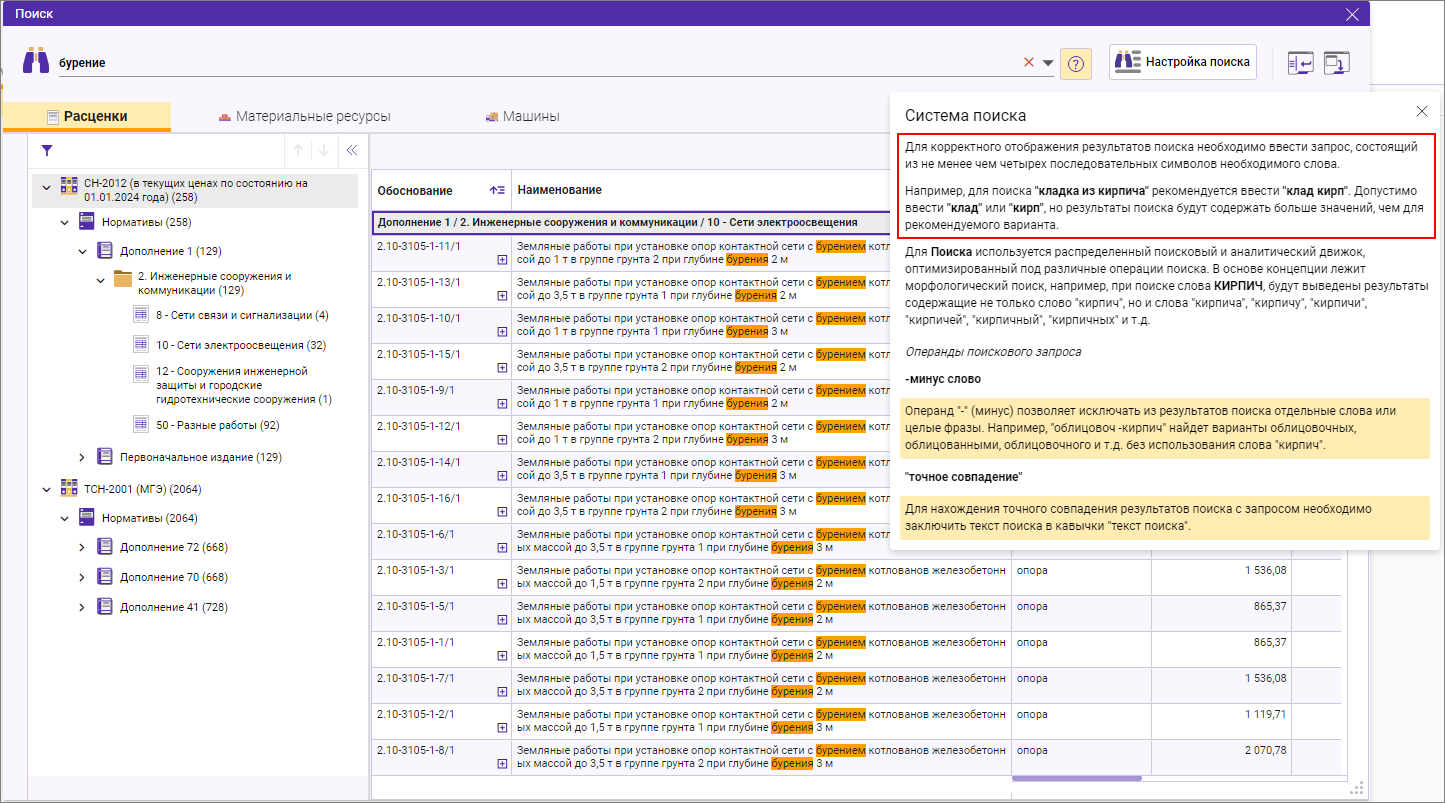
Task: Expand row 2.10-3105-1-8/1 with plus box
Action: (502, 764)
